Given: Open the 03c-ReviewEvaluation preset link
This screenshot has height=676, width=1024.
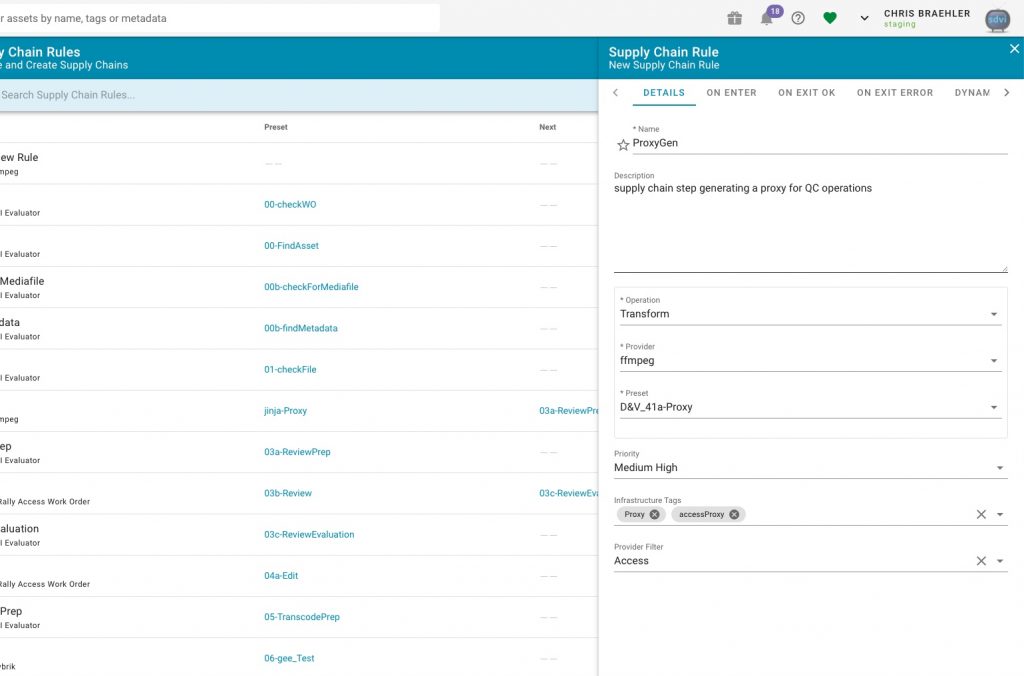Looking at the screenshot, I should pyautogui.click(x=309, y=534).
